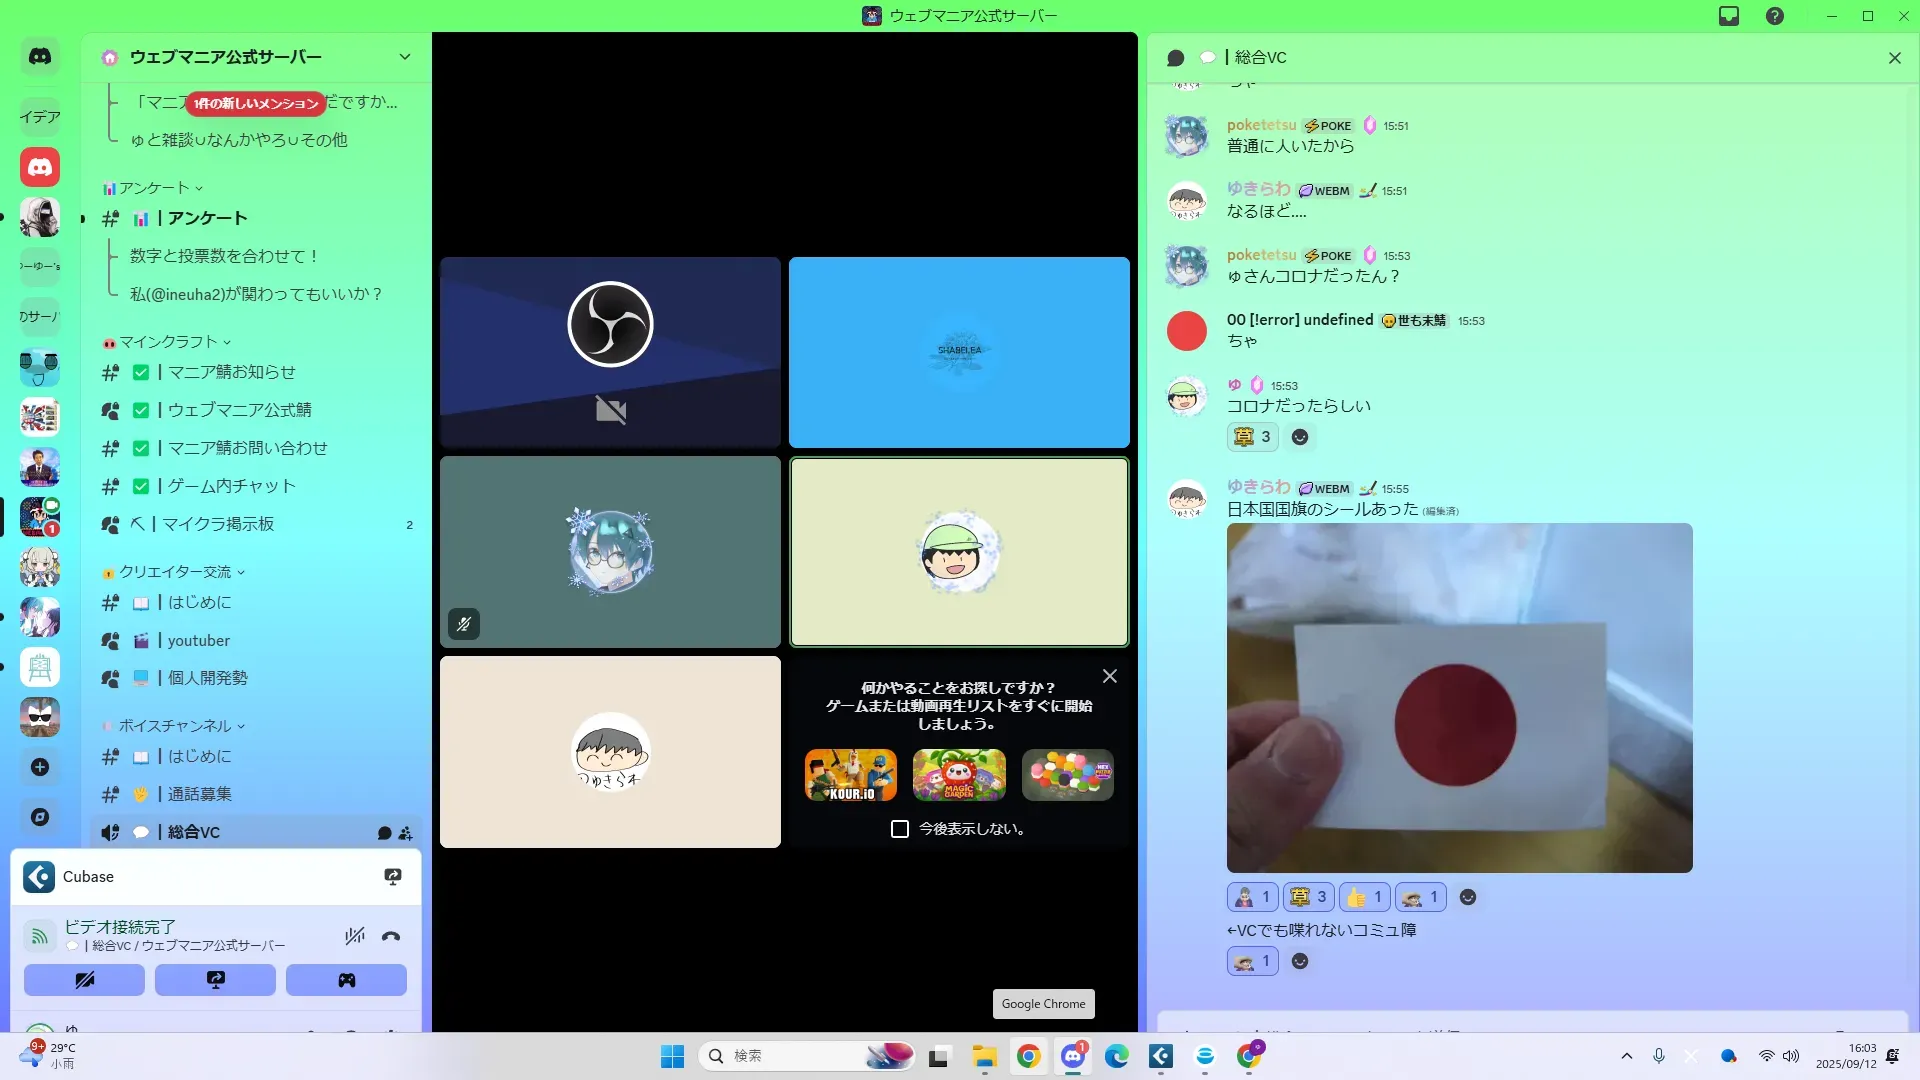Collapse the クリエイター交流 category
Image resolution: width=1920 pixels, height=1080 pixels.
[175, 572]
